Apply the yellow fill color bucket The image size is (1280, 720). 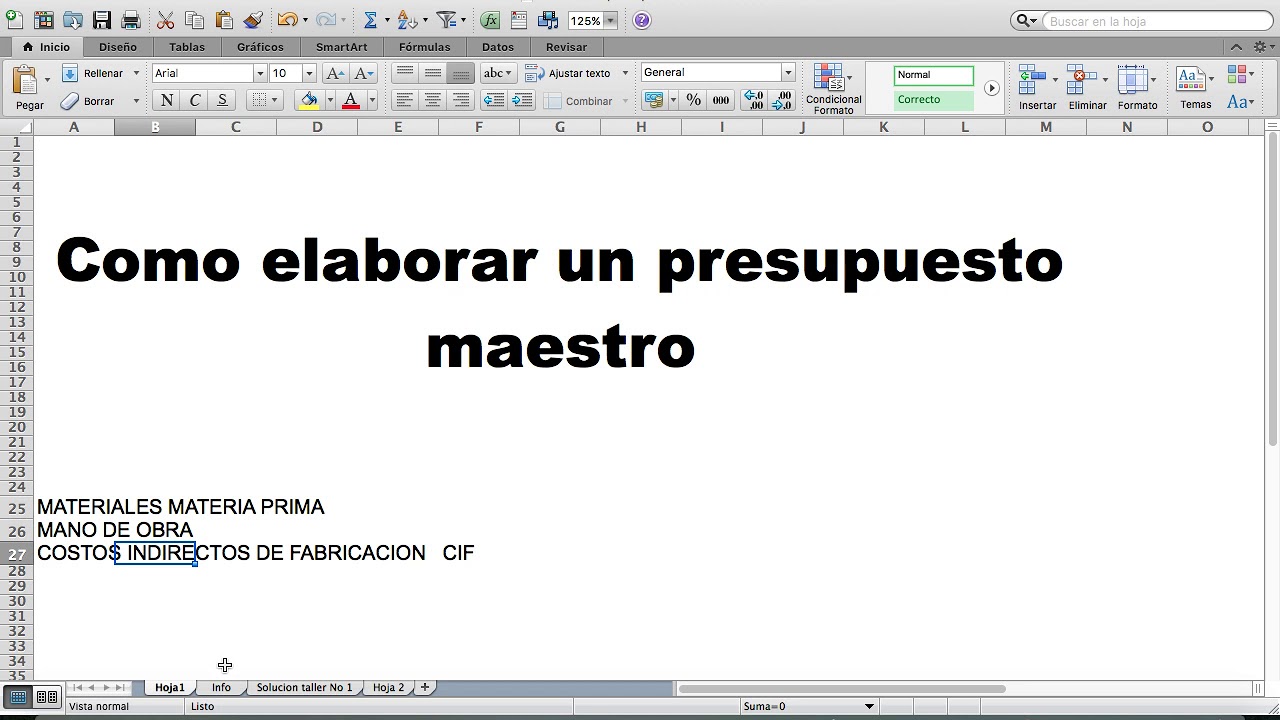308,100
